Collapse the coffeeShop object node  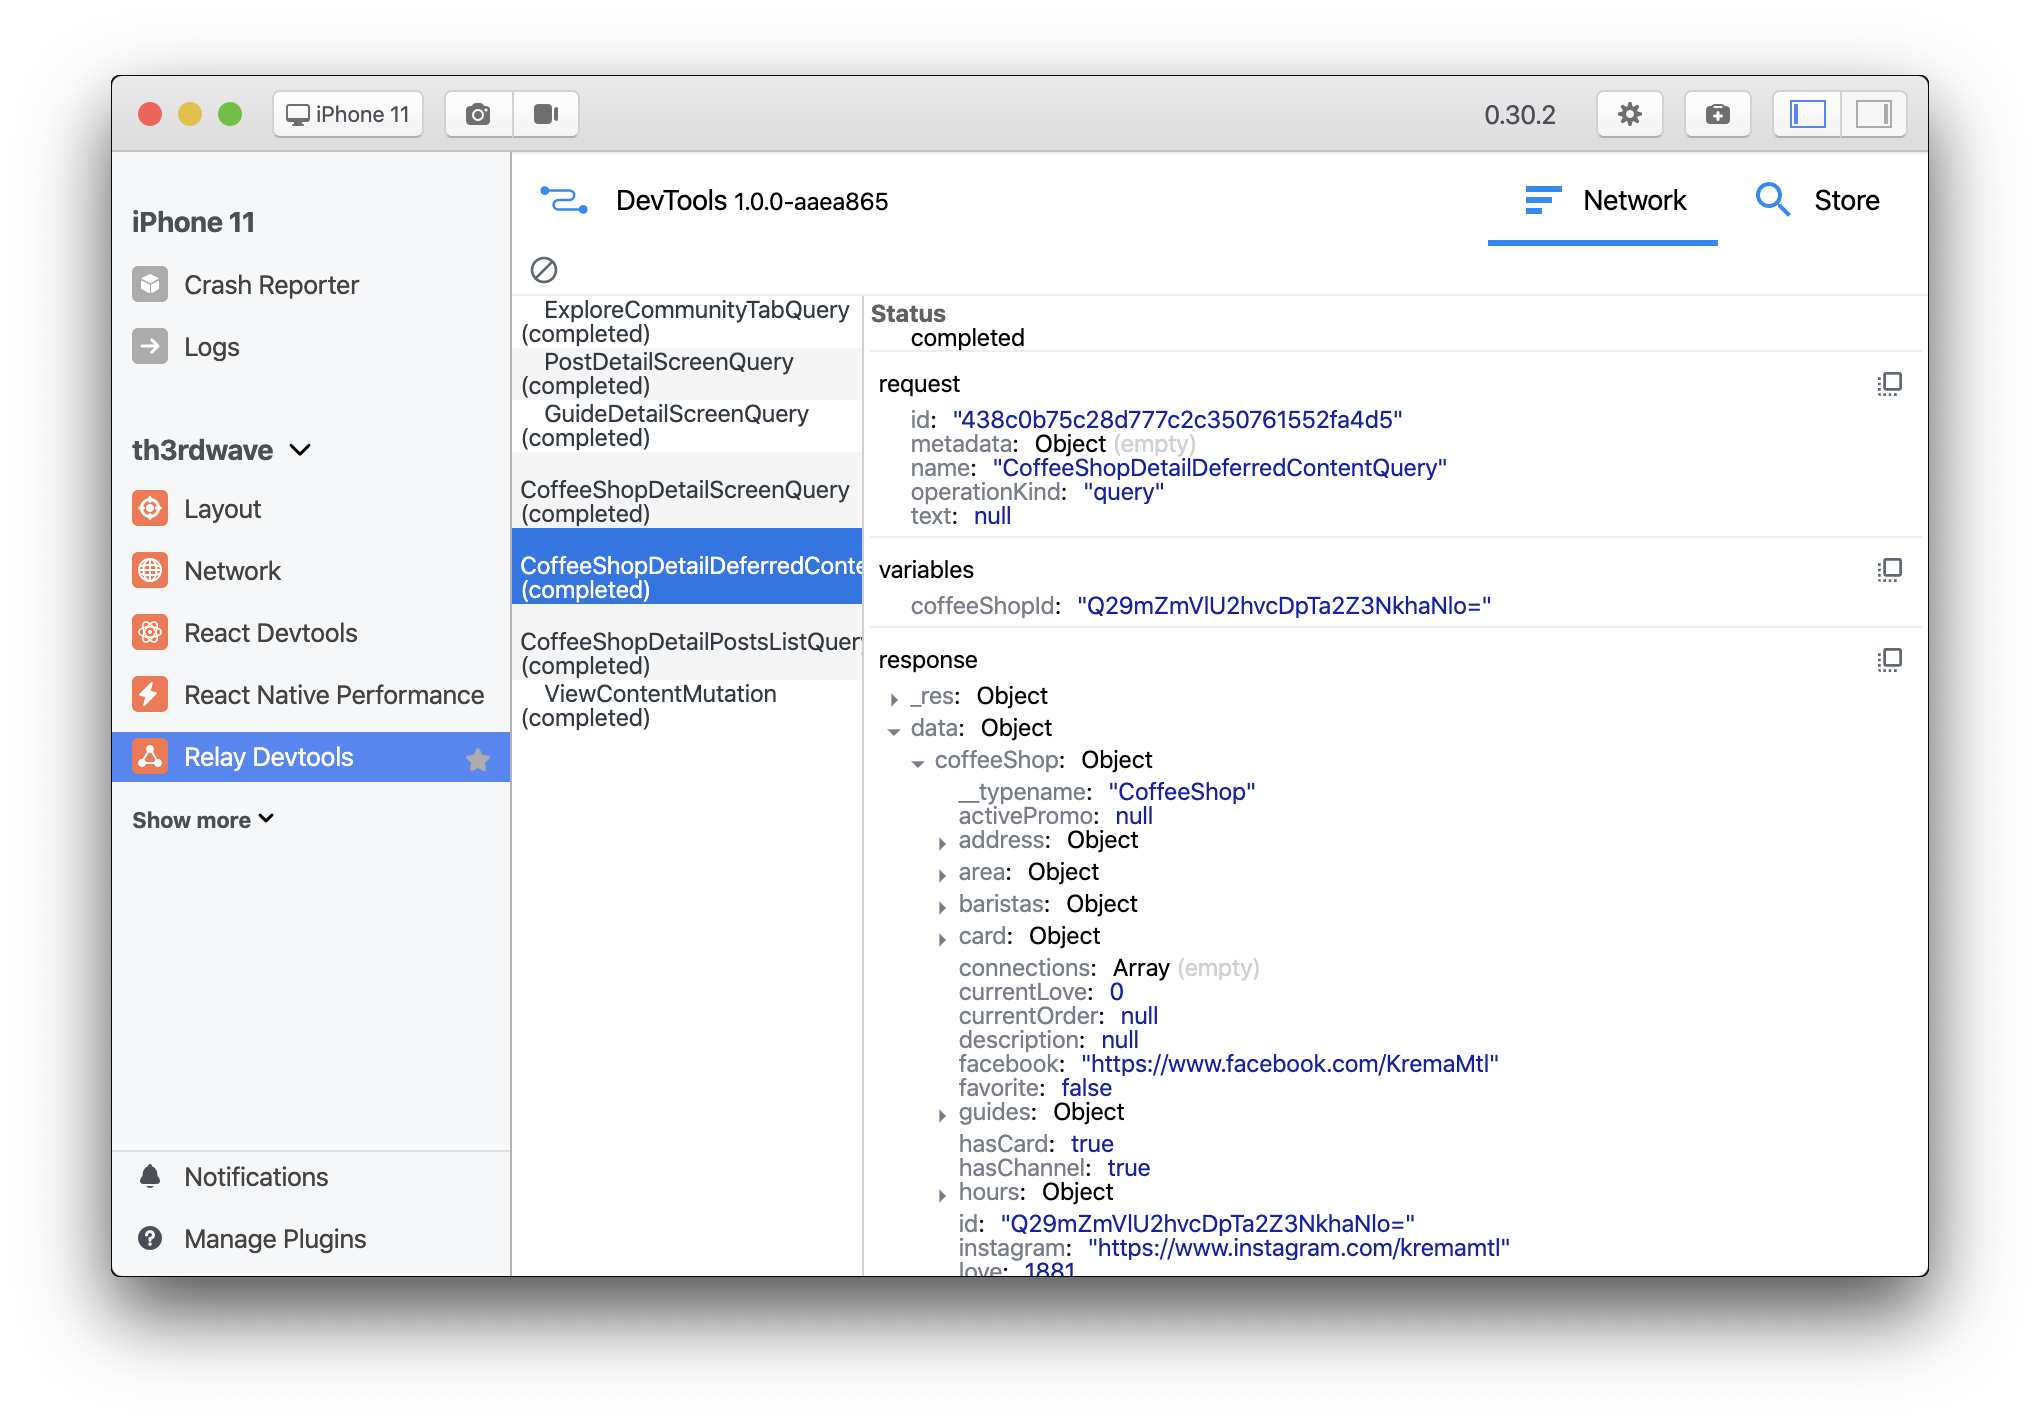pos(918,763)
